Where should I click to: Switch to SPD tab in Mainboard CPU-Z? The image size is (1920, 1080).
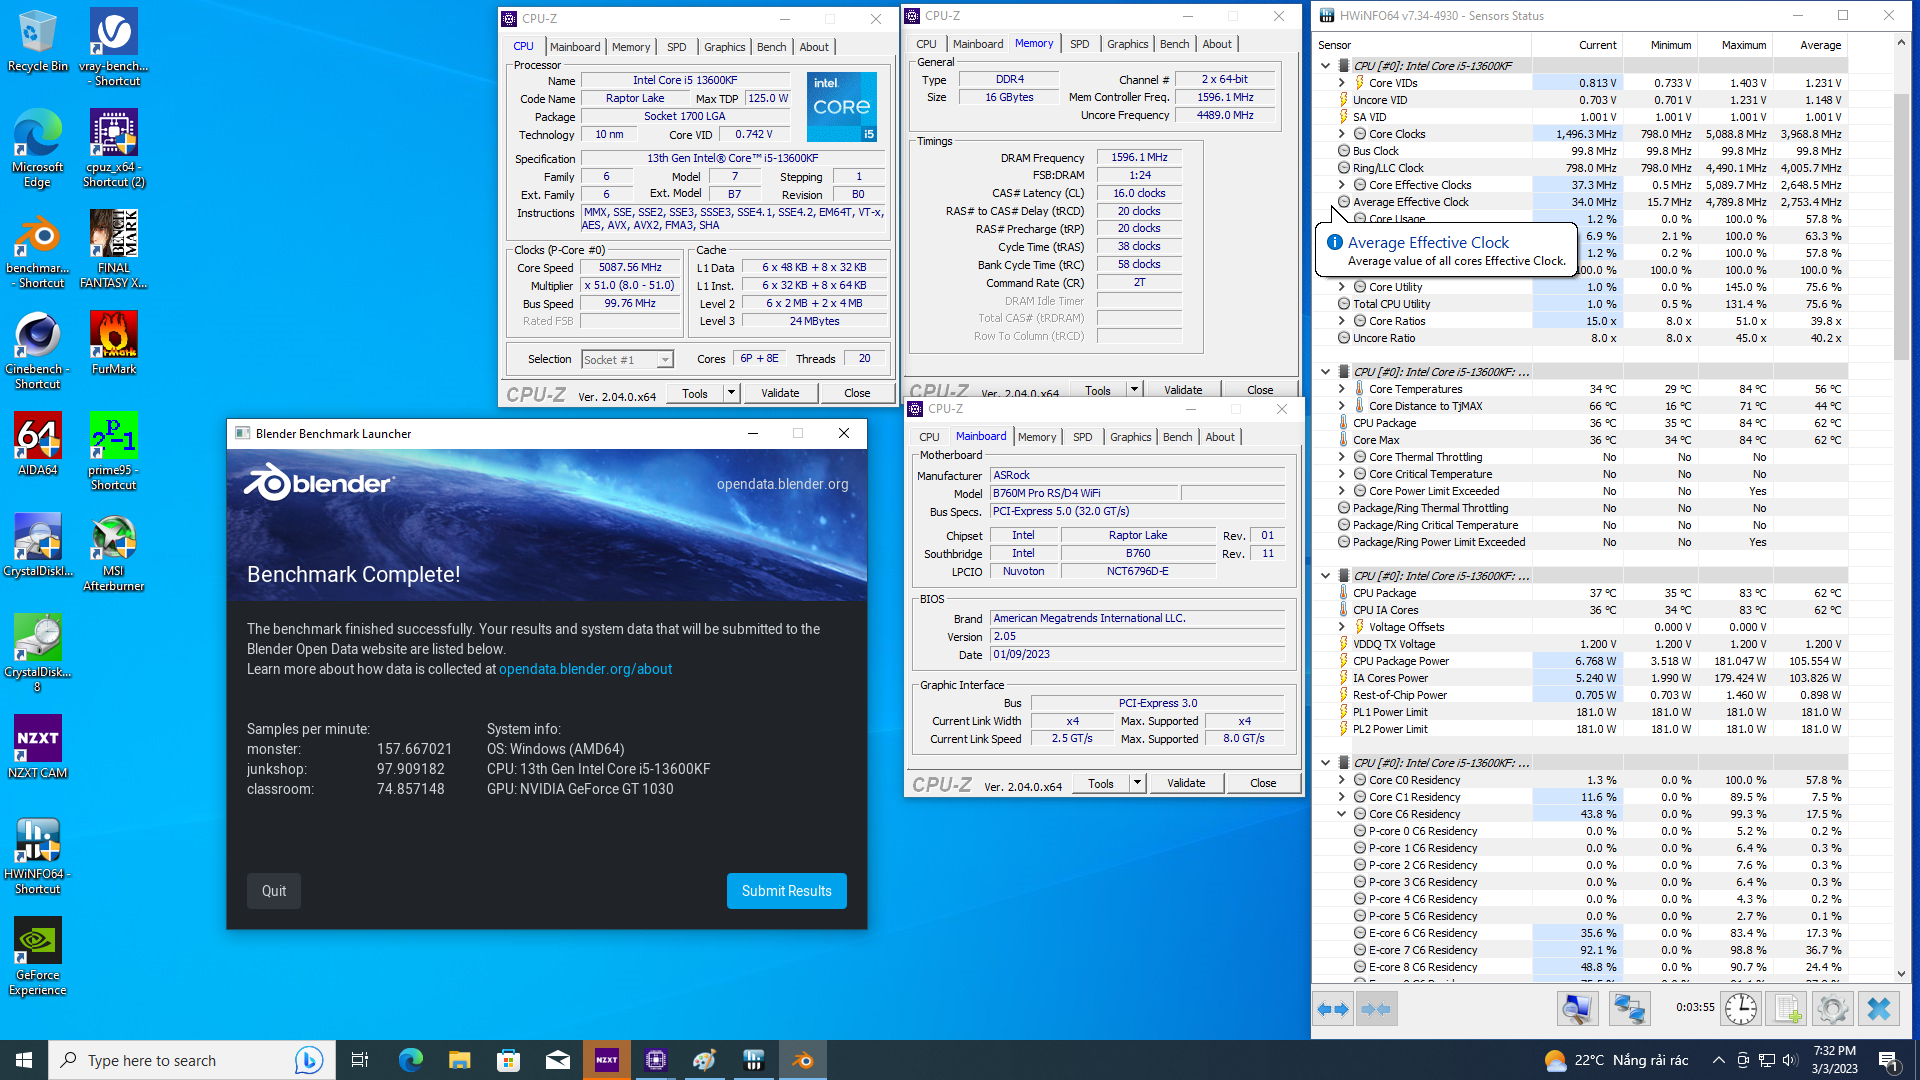(x=1082, y=437)
